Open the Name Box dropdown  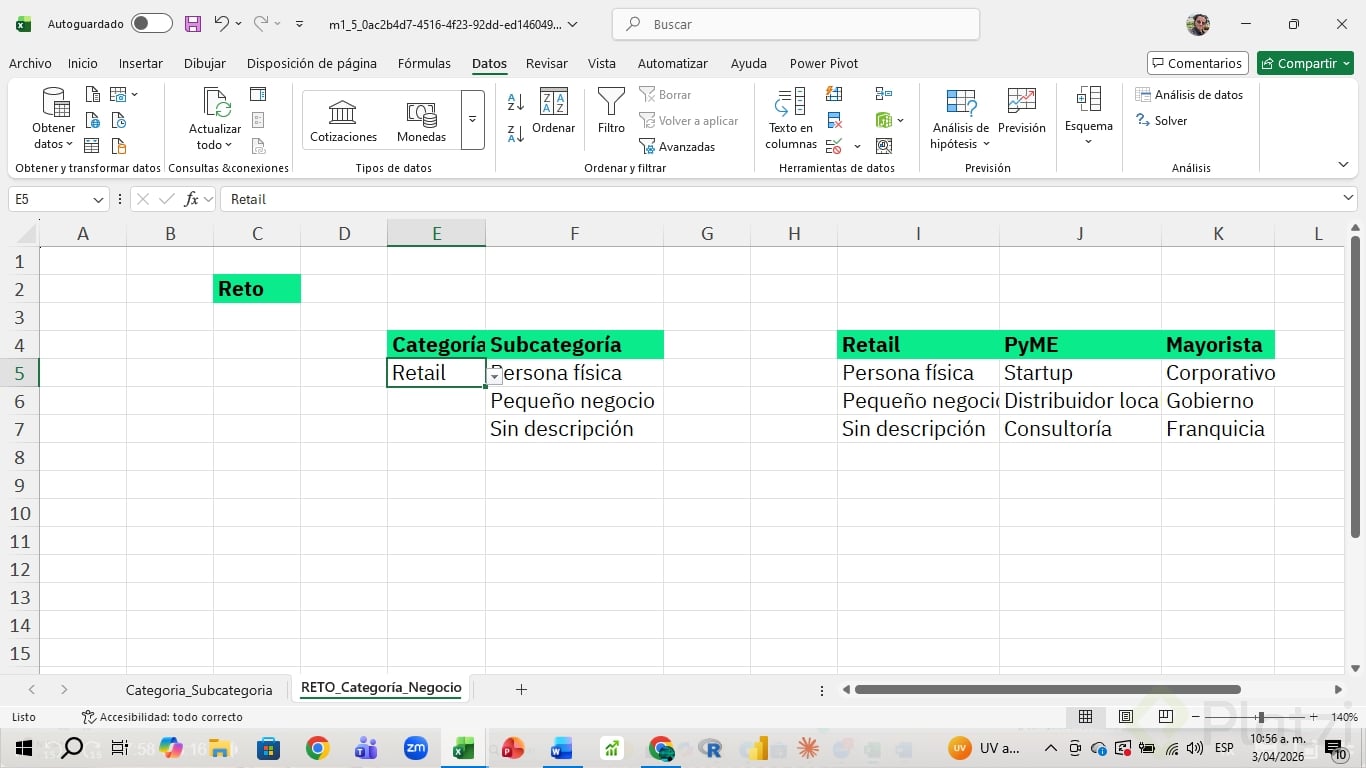(99, 199)
